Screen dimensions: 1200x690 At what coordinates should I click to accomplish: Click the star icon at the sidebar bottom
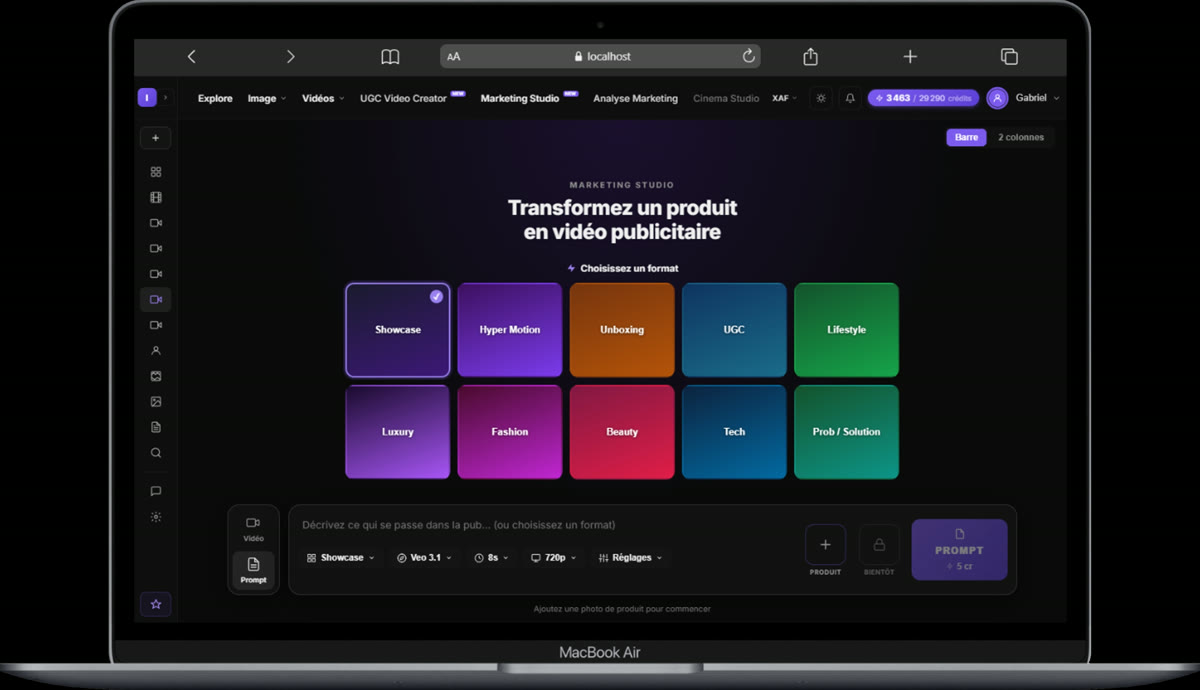coord(156,604)
